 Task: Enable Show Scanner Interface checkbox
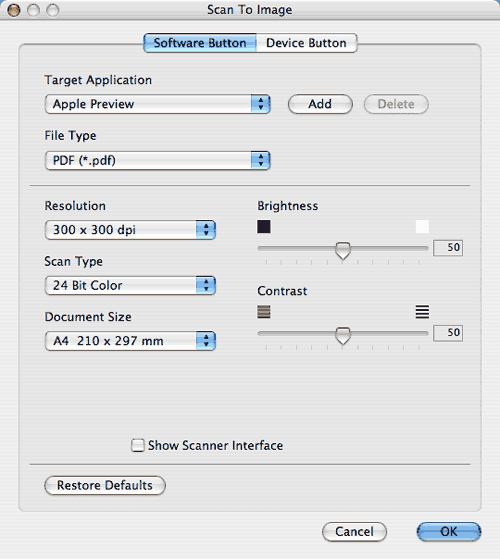[x=138, y=445]
